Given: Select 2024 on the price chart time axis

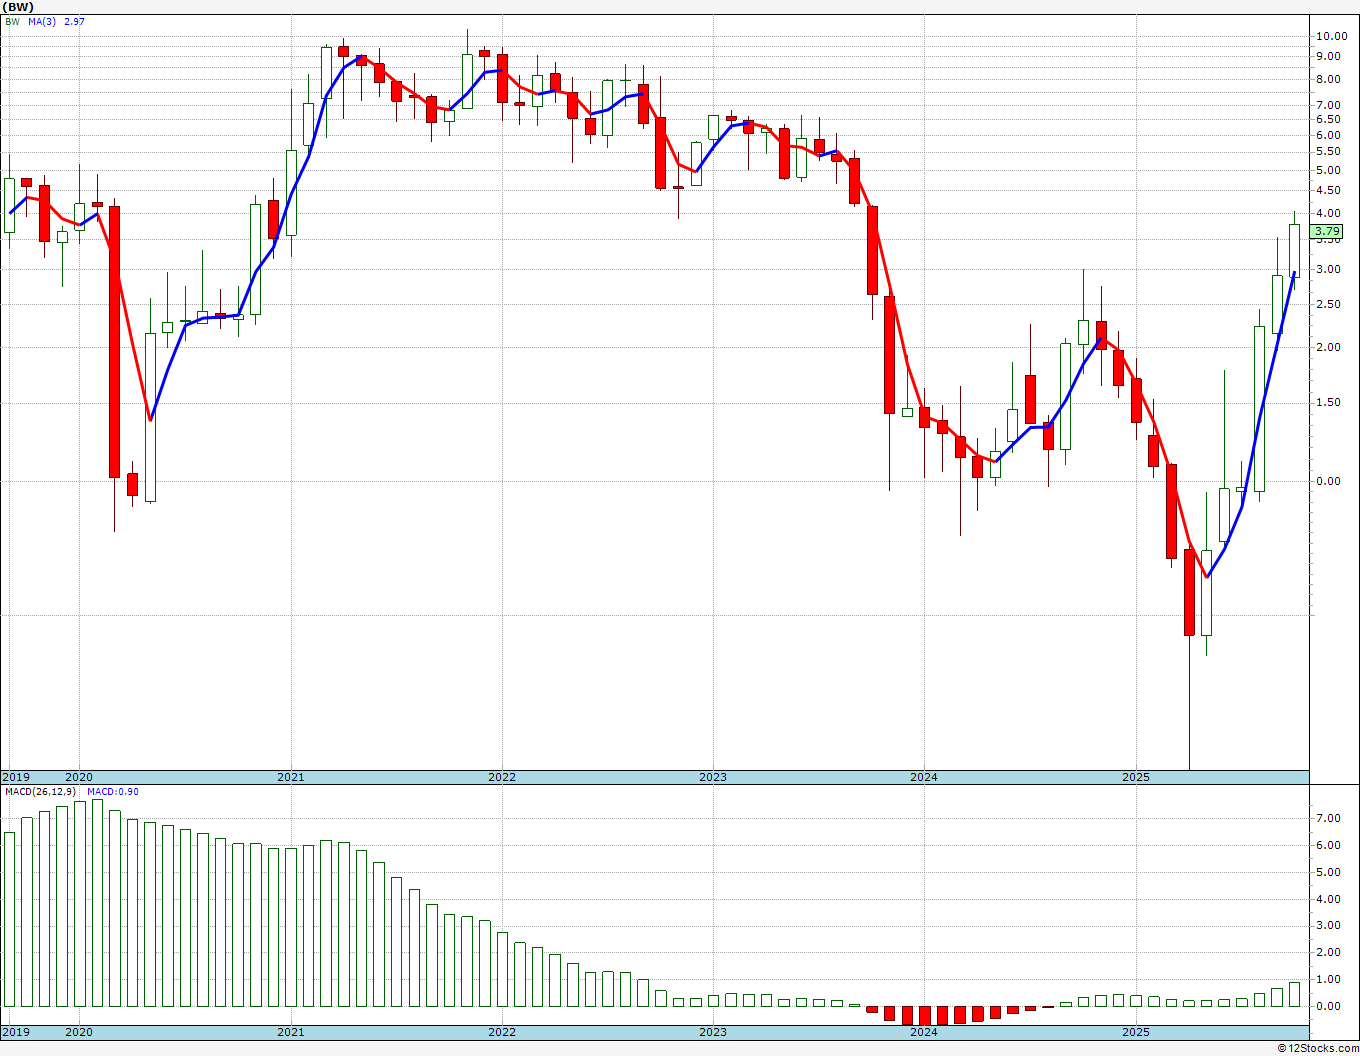Looking at the screenshot, I should tap(924, 777).
